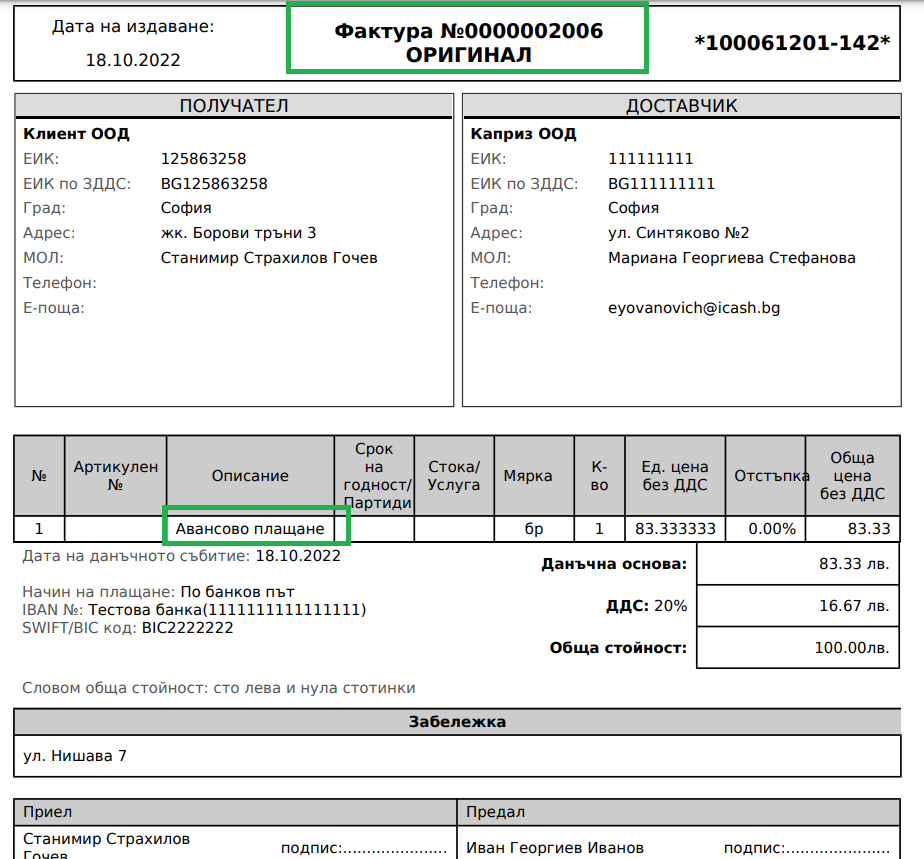Image resolution: width=924 pixels, height=859 pixels.
Task: Select the payment method "По банков път"
Action: coord(237,592)
